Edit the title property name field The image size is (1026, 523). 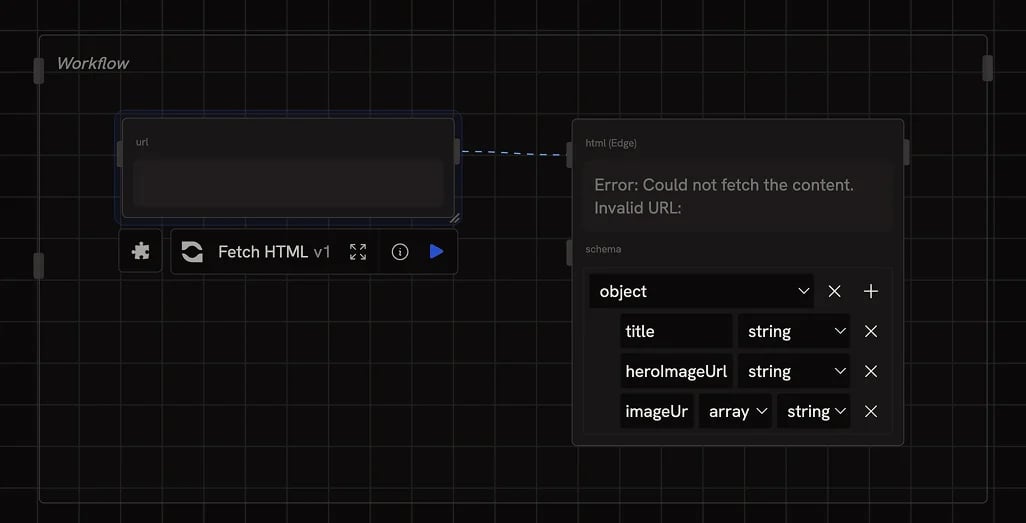coord(676,331)
